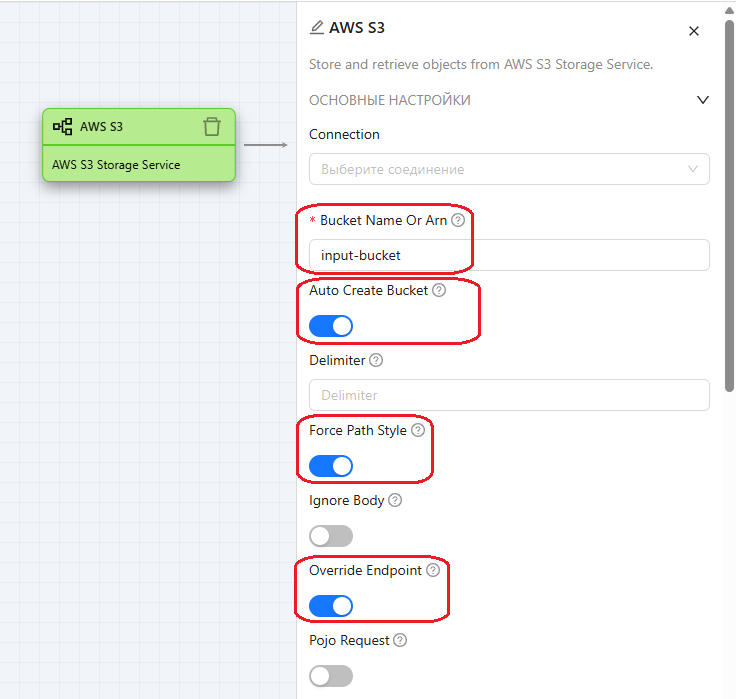
Task: Turn off Force Path Style switch
Action: (x=331, y=466)
